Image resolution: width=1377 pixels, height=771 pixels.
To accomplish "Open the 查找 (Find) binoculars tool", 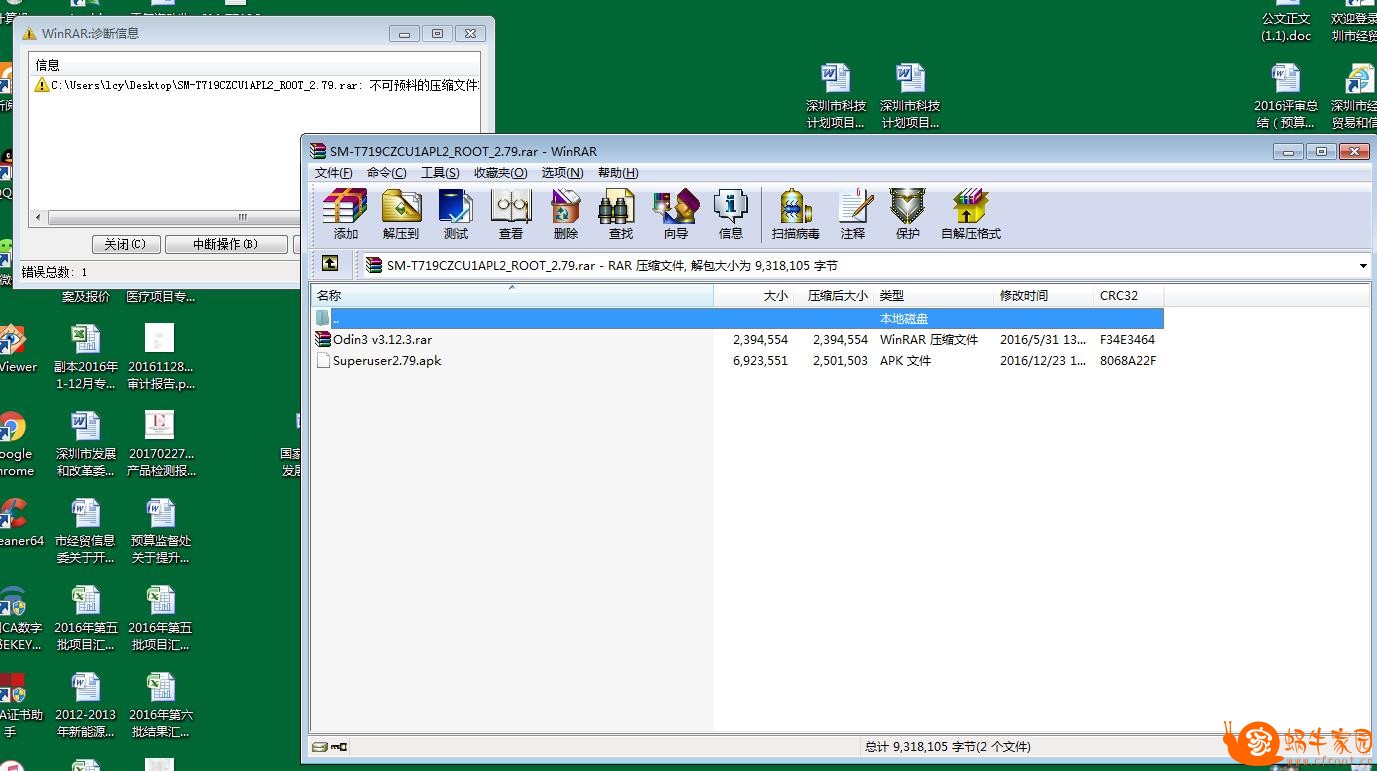I will click(x=621, y=214).
